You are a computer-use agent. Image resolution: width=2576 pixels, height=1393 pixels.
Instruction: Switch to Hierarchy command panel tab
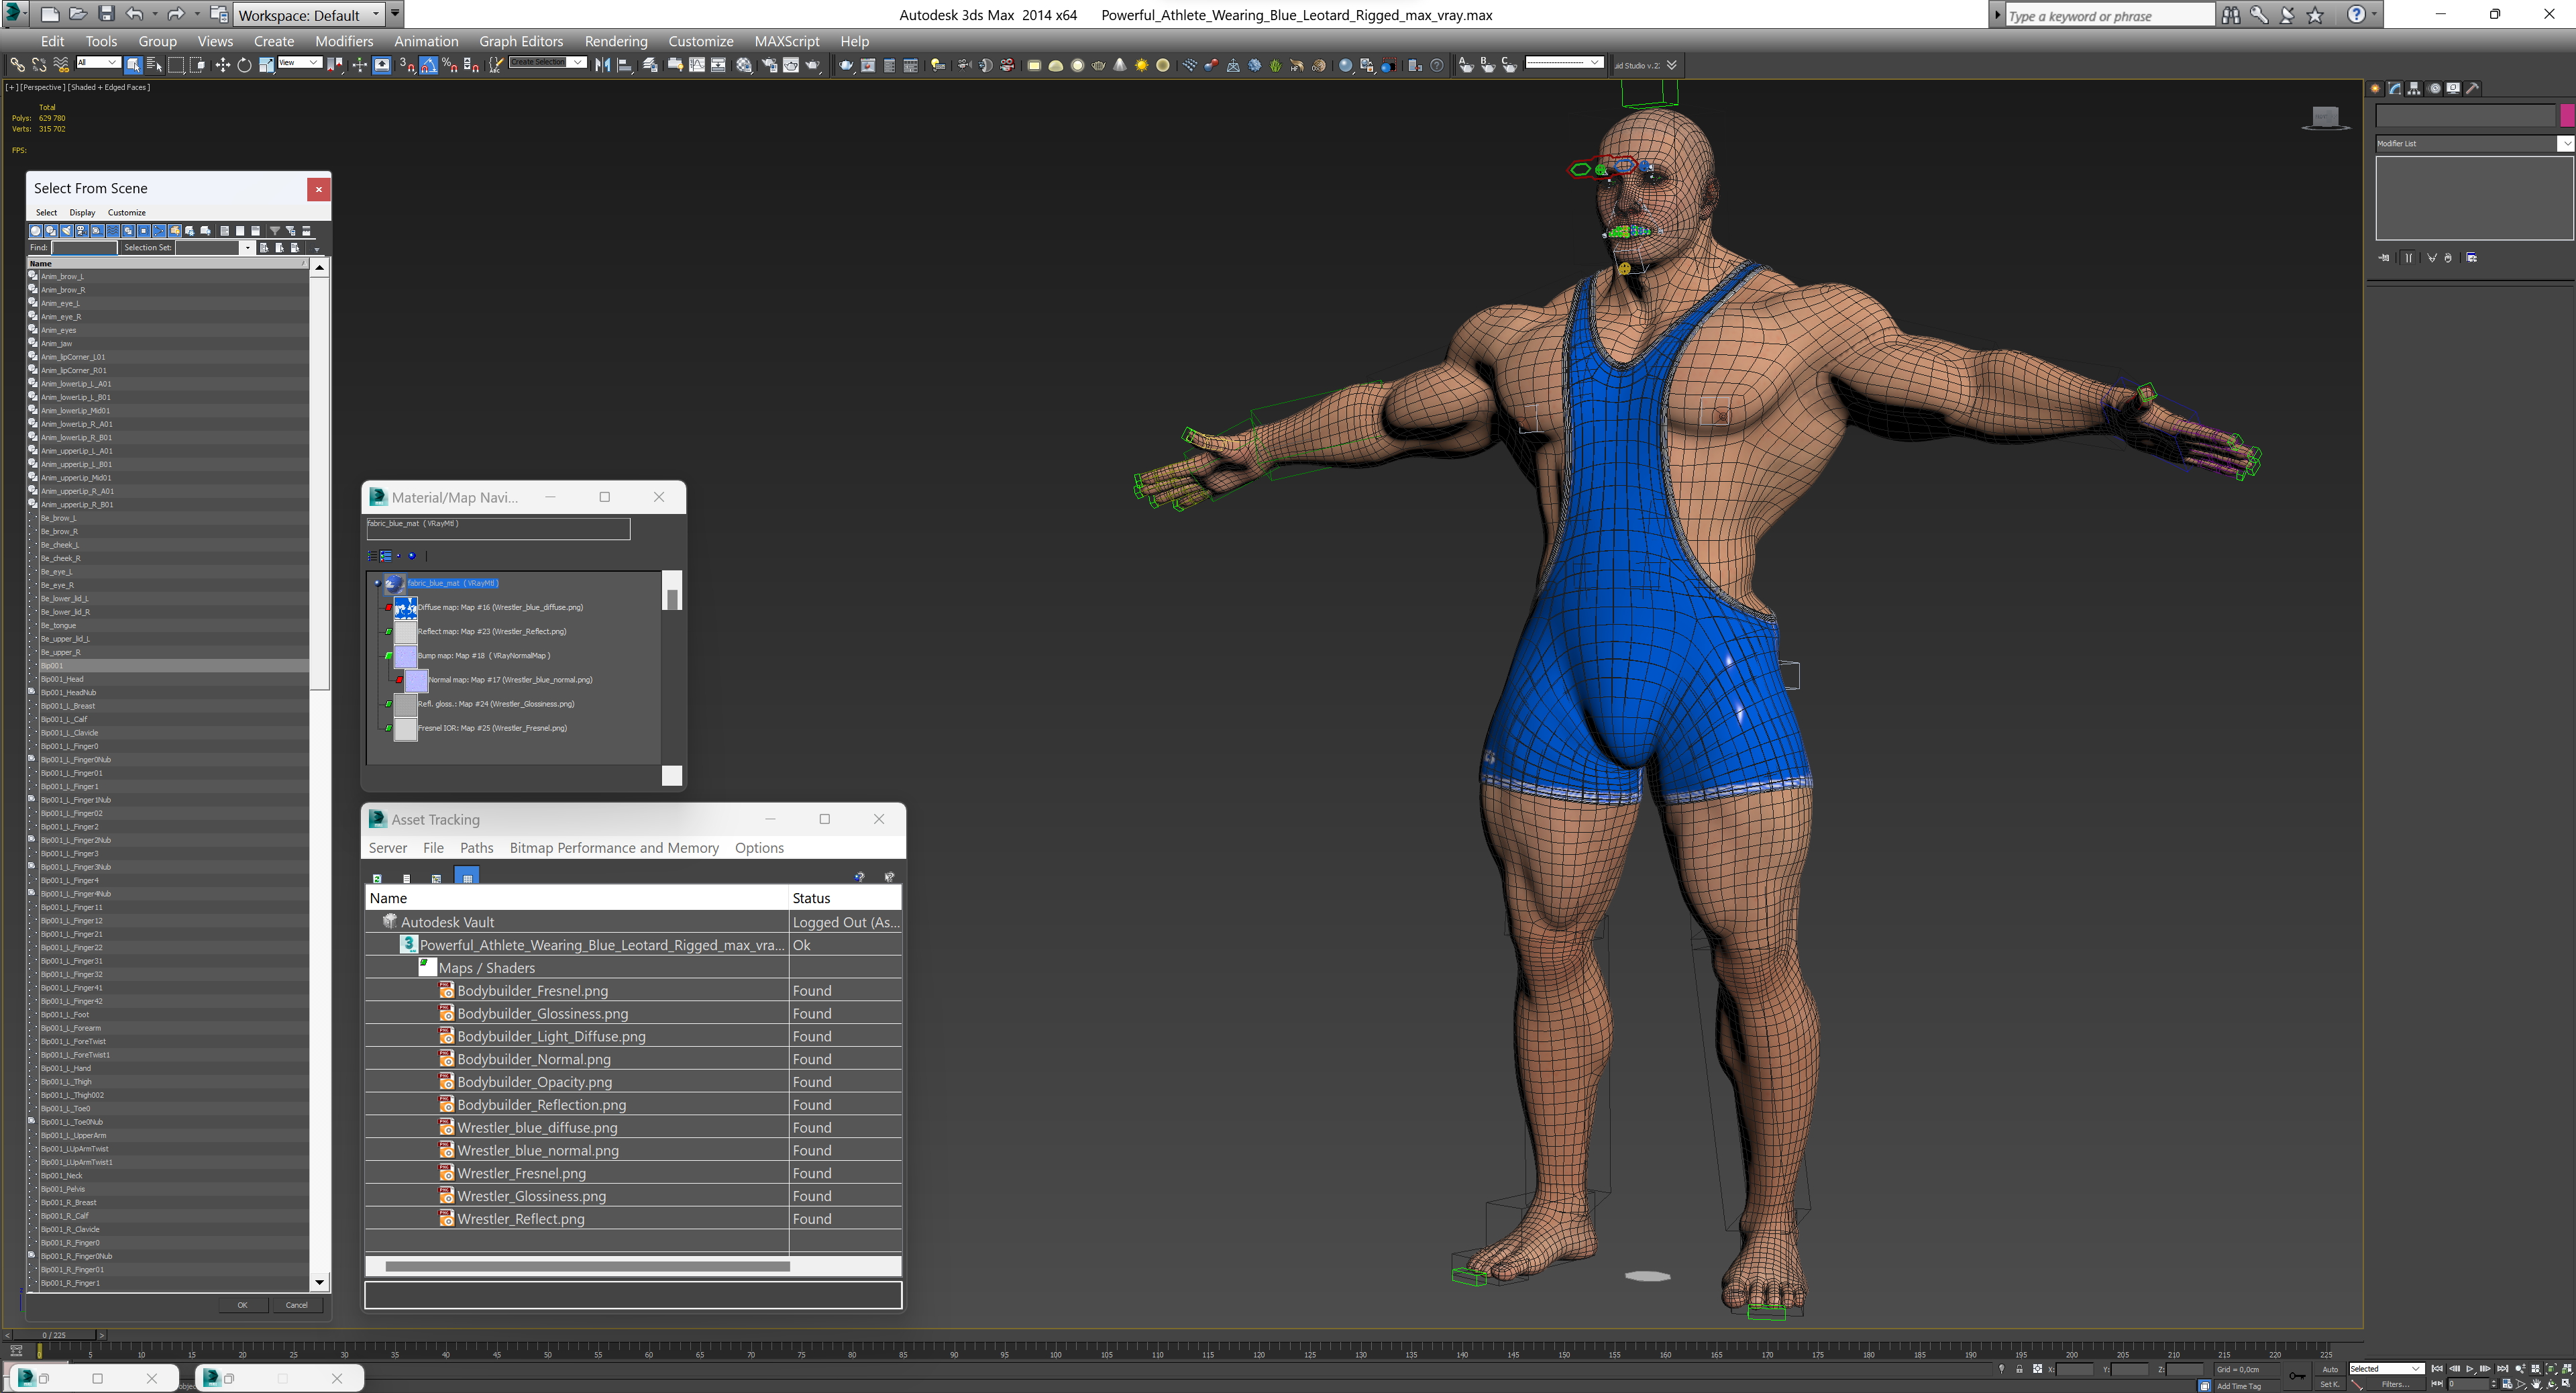pos(2415,88)
